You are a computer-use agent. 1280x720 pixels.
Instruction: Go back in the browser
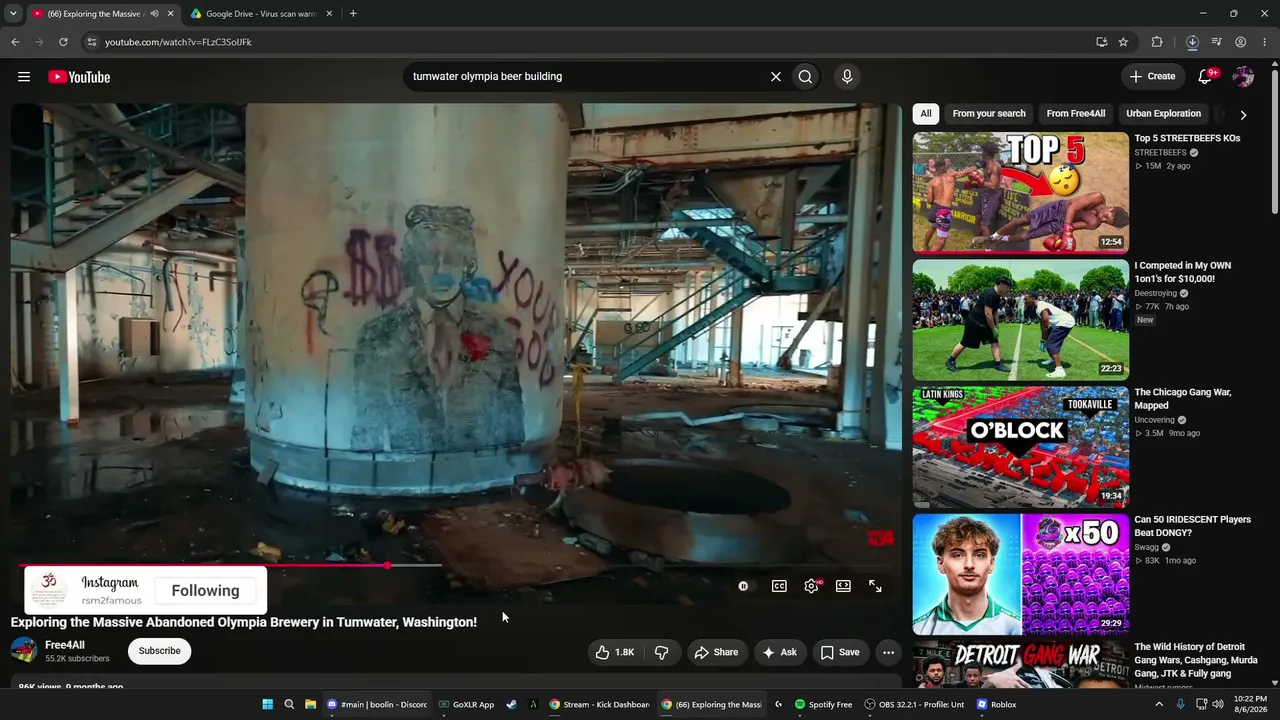tap(15, 42)
